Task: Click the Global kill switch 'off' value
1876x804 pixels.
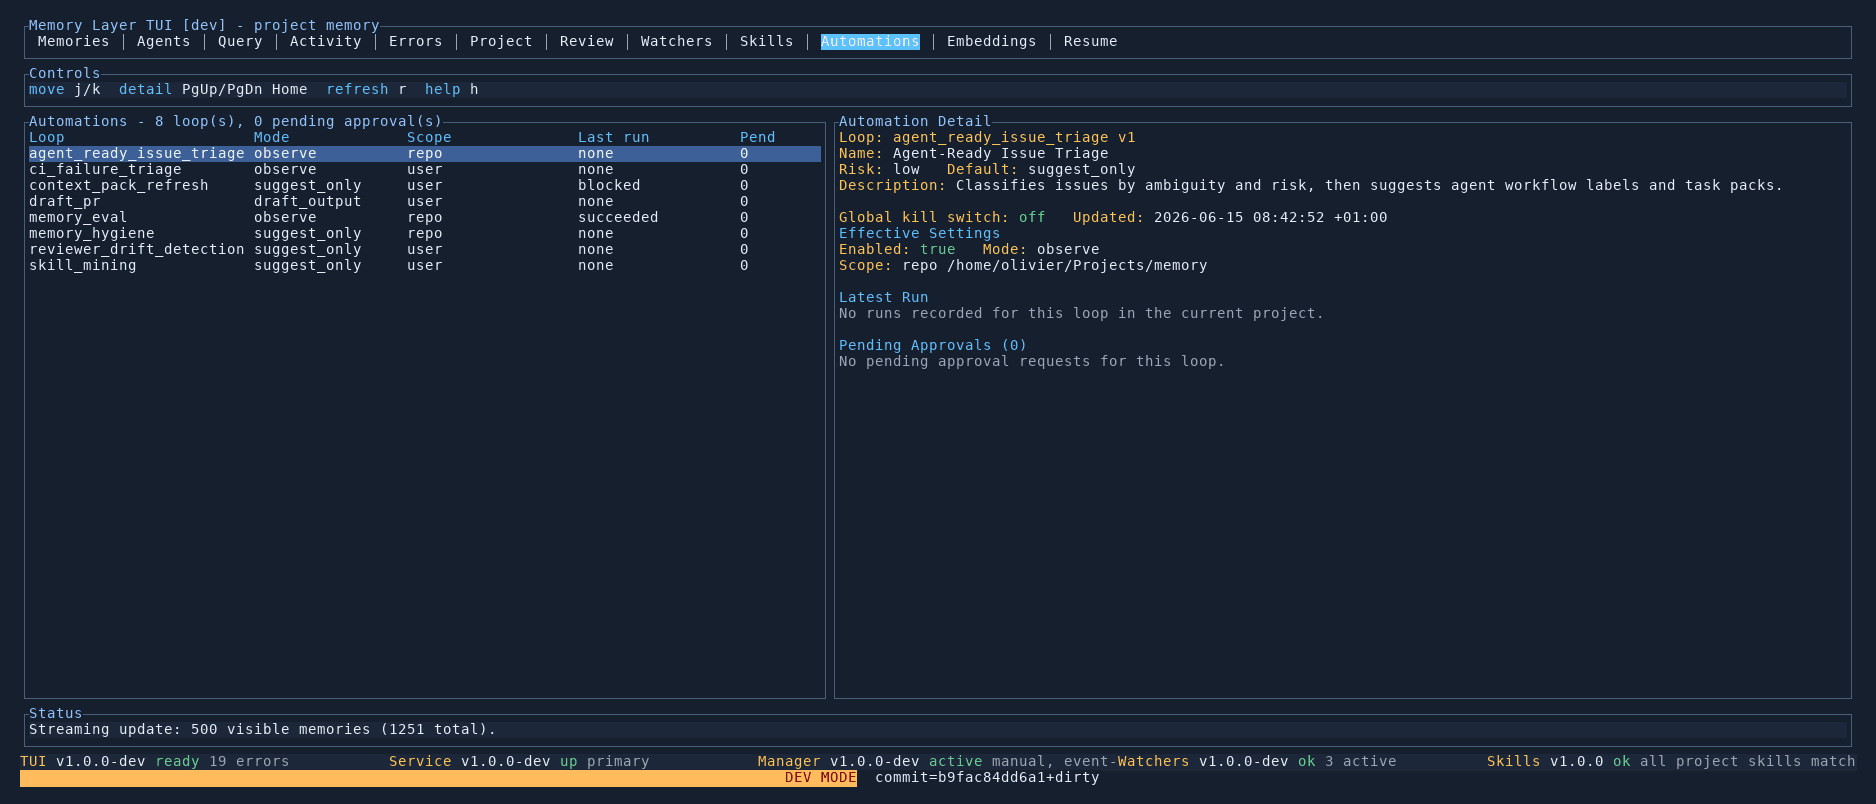Action: [x=1032, y=217]
